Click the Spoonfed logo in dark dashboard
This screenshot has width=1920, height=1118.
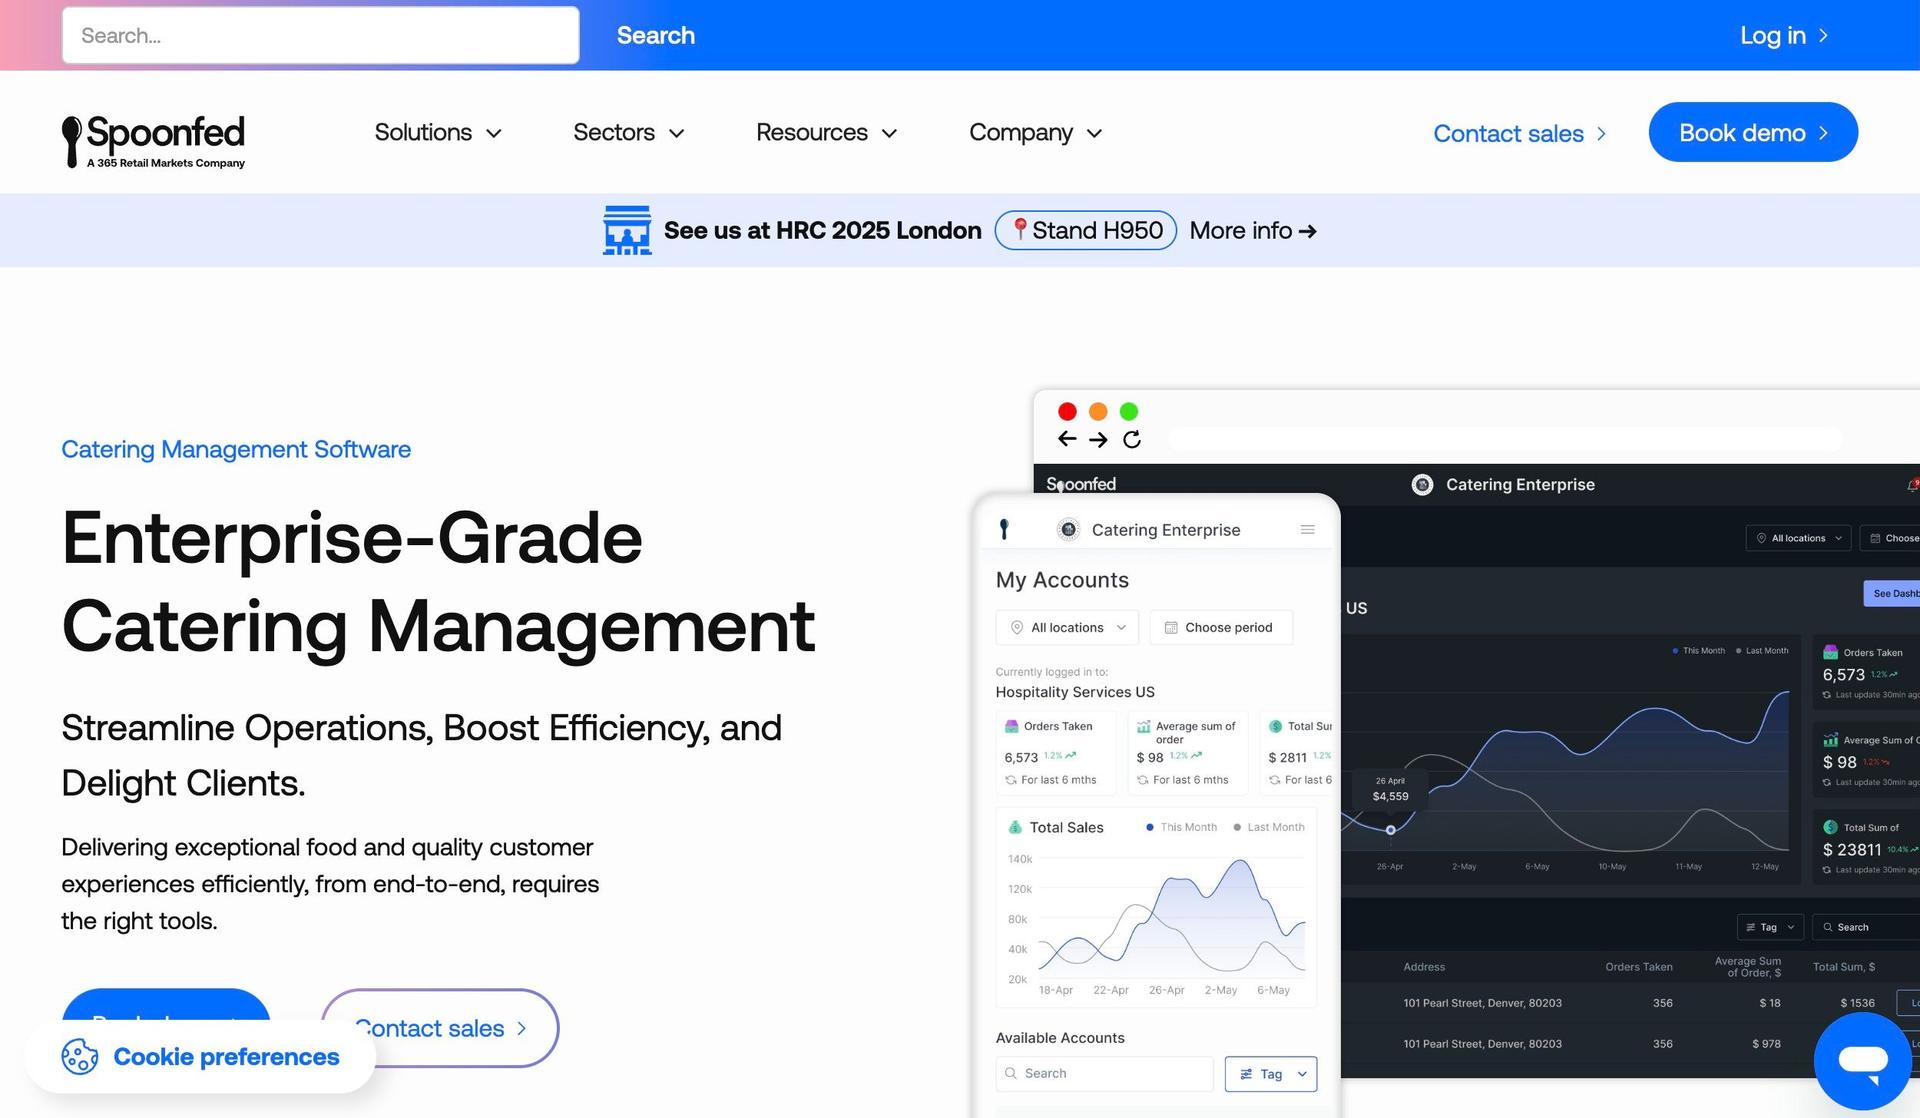[x=1081, y=484]
